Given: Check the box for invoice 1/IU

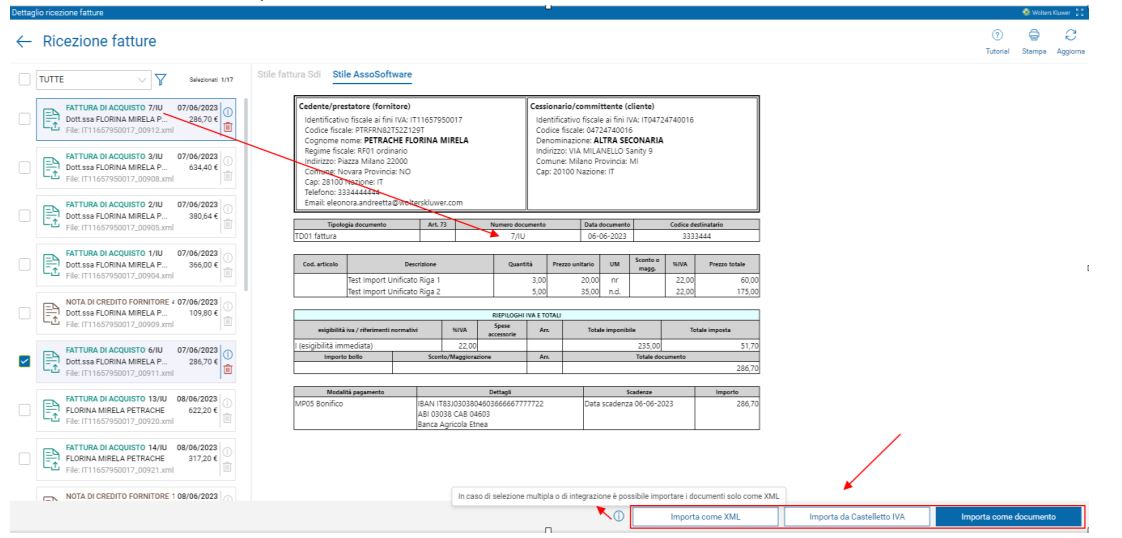Looking at the screenshot, I should pos(24,264).
